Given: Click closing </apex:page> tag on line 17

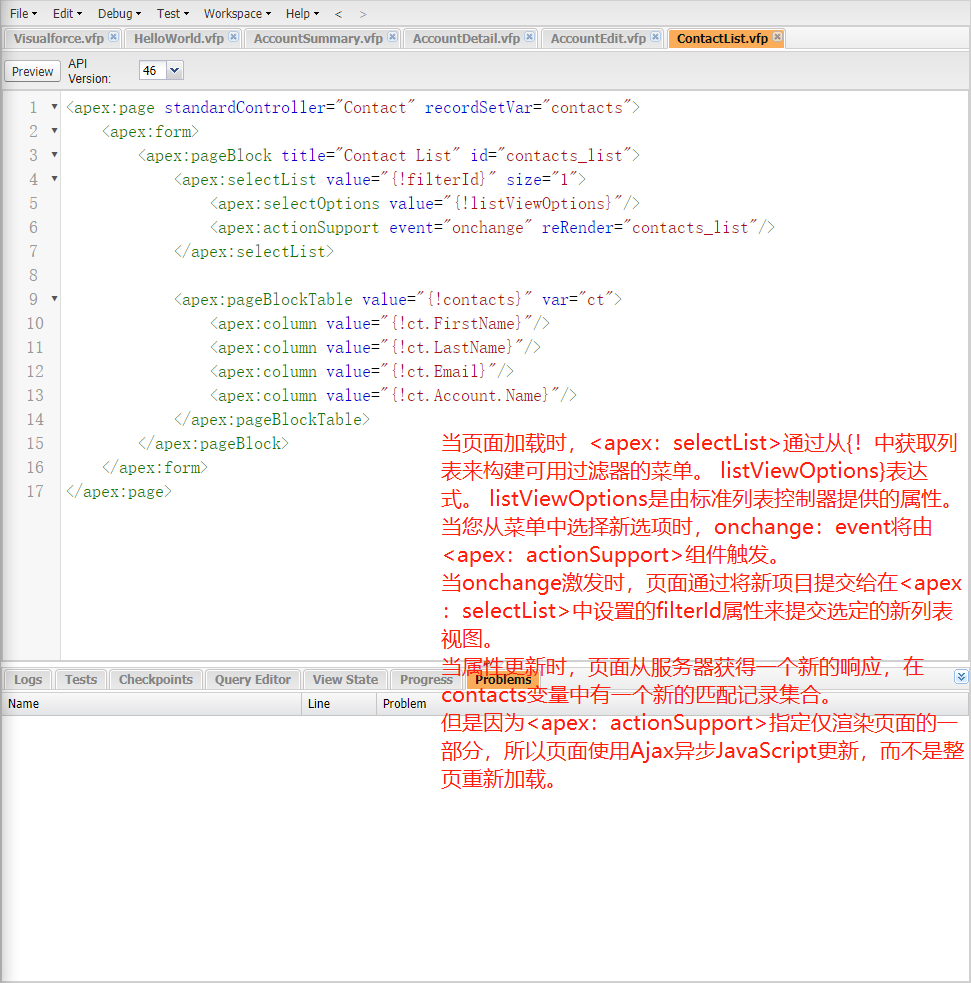Looking at the screenshot, I should click(119, 492).
